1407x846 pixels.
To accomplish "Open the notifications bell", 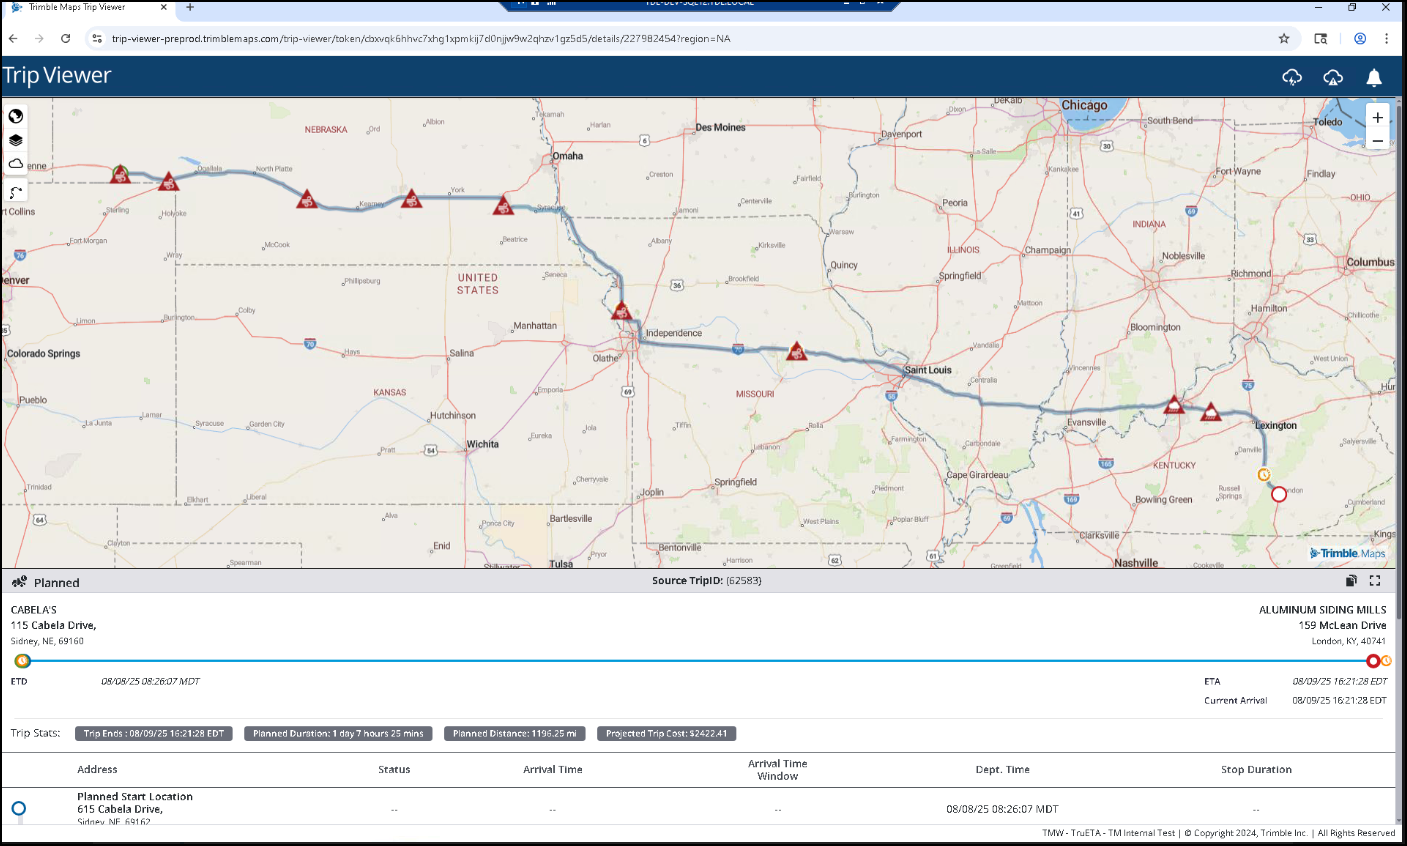I will pos(1374,77).
